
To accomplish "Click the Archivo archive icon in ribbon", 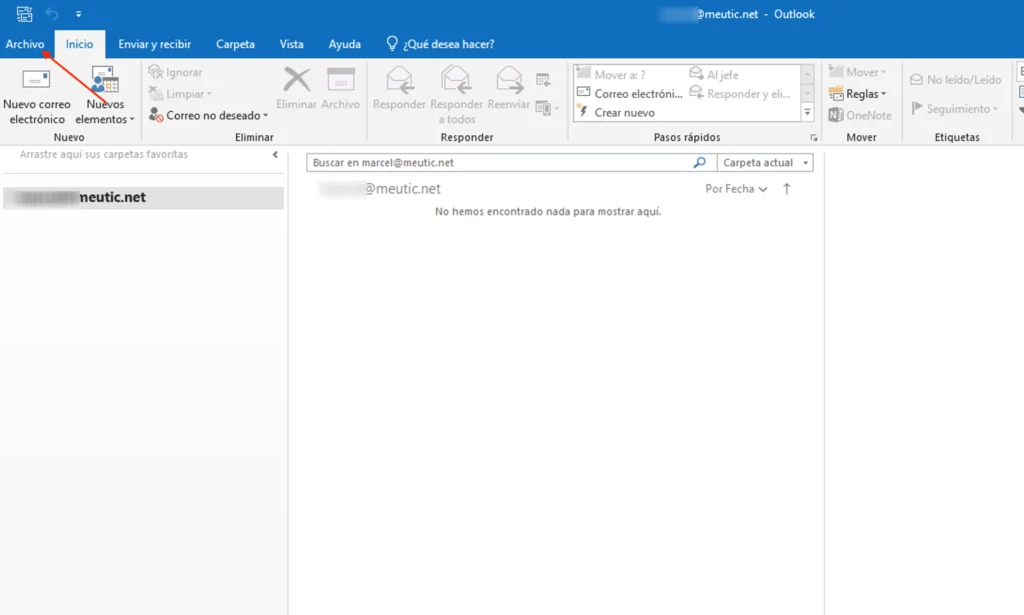I will [341, 80].
